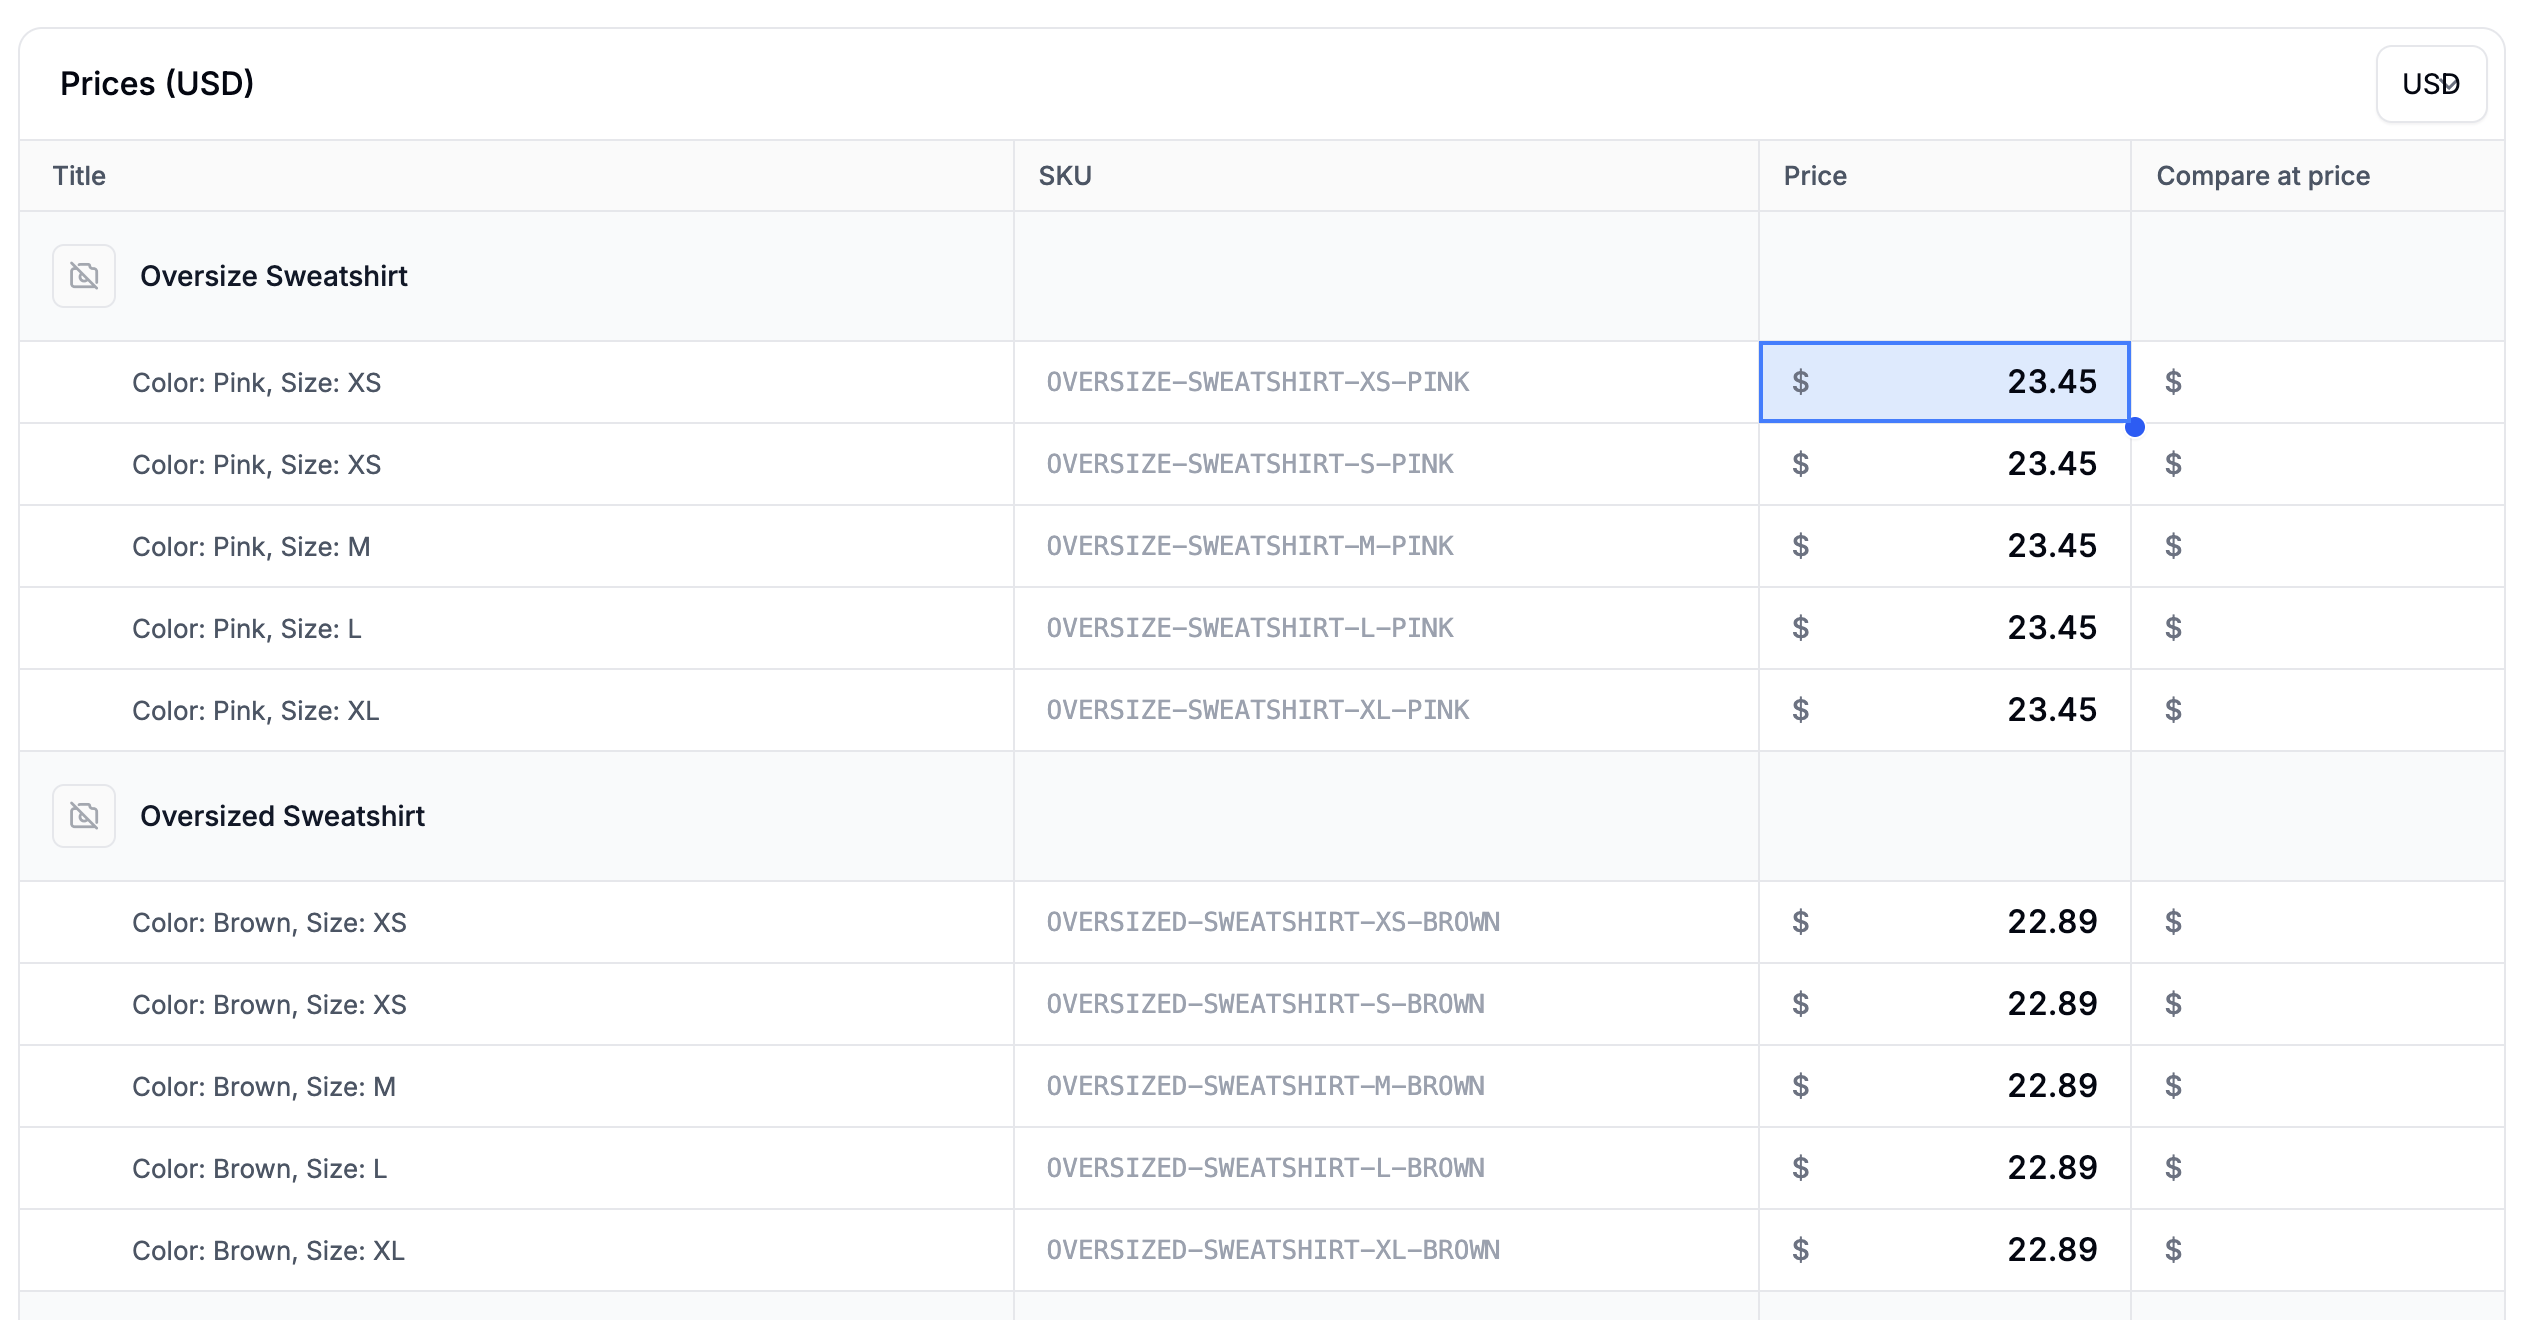
Task: Select the price cell for OVERSIZED-SWEATSHIRT-XS-BROWN
Action: pos(1944,922)
